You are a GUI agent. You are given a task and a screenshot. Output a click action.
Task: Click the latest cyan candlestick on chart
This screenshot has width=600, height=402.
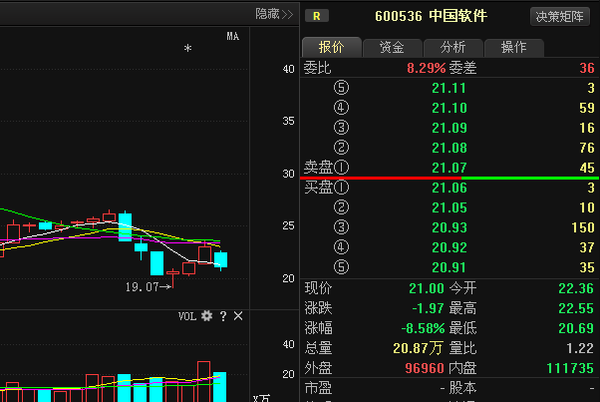point(221,260)
